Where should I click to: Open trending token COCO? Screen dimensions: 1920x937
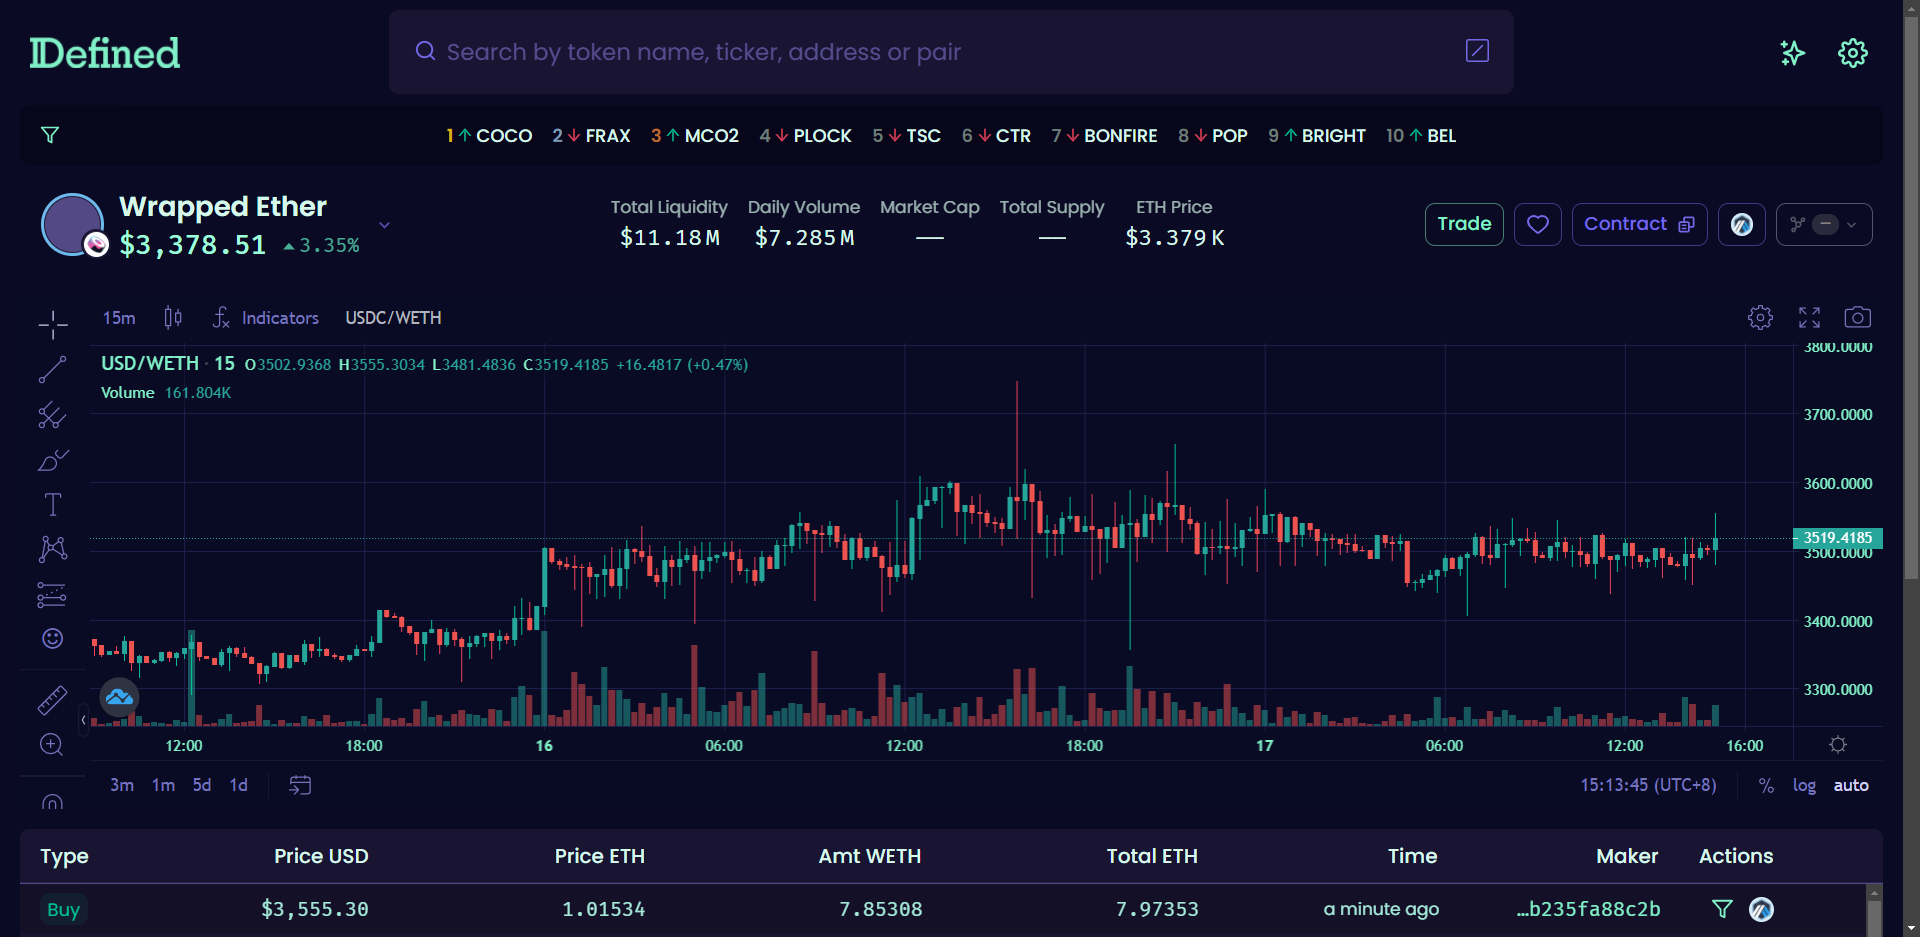pyautogui.click(x=489, y=135)
